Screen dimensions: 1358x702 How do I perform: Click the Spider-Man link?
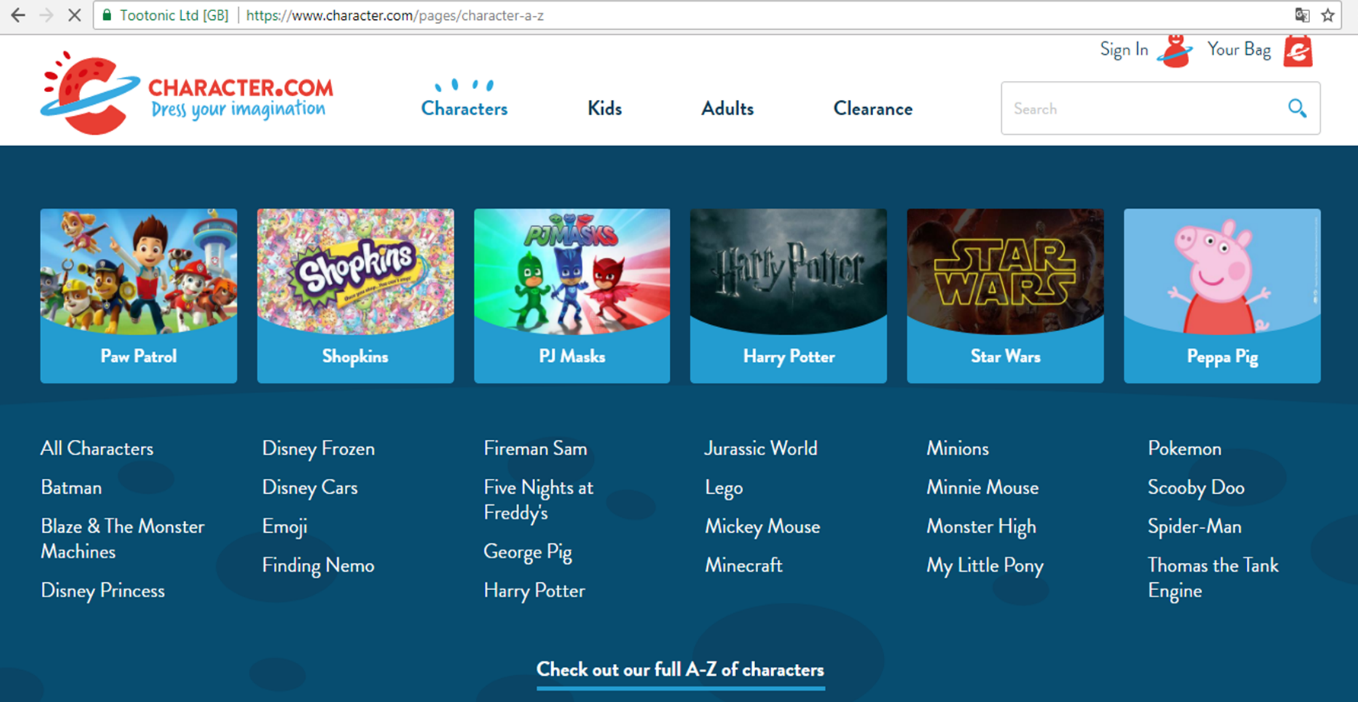click(1195, 527)
